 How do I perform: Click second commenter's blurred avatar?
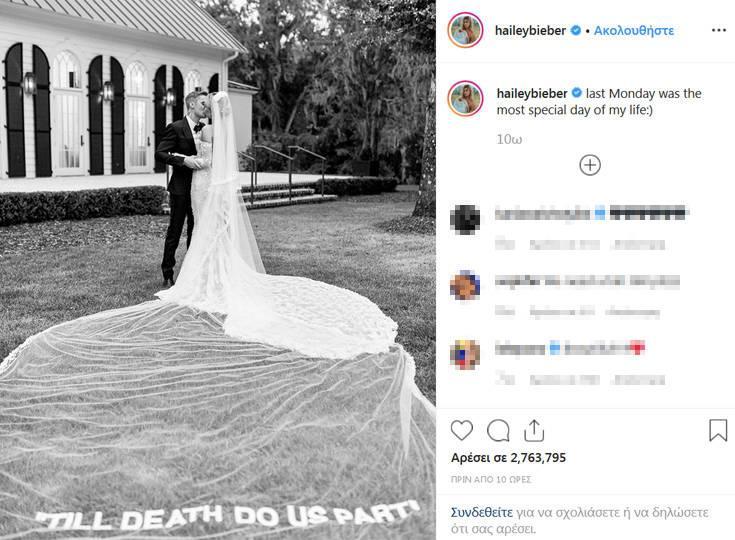coord(465,285)
